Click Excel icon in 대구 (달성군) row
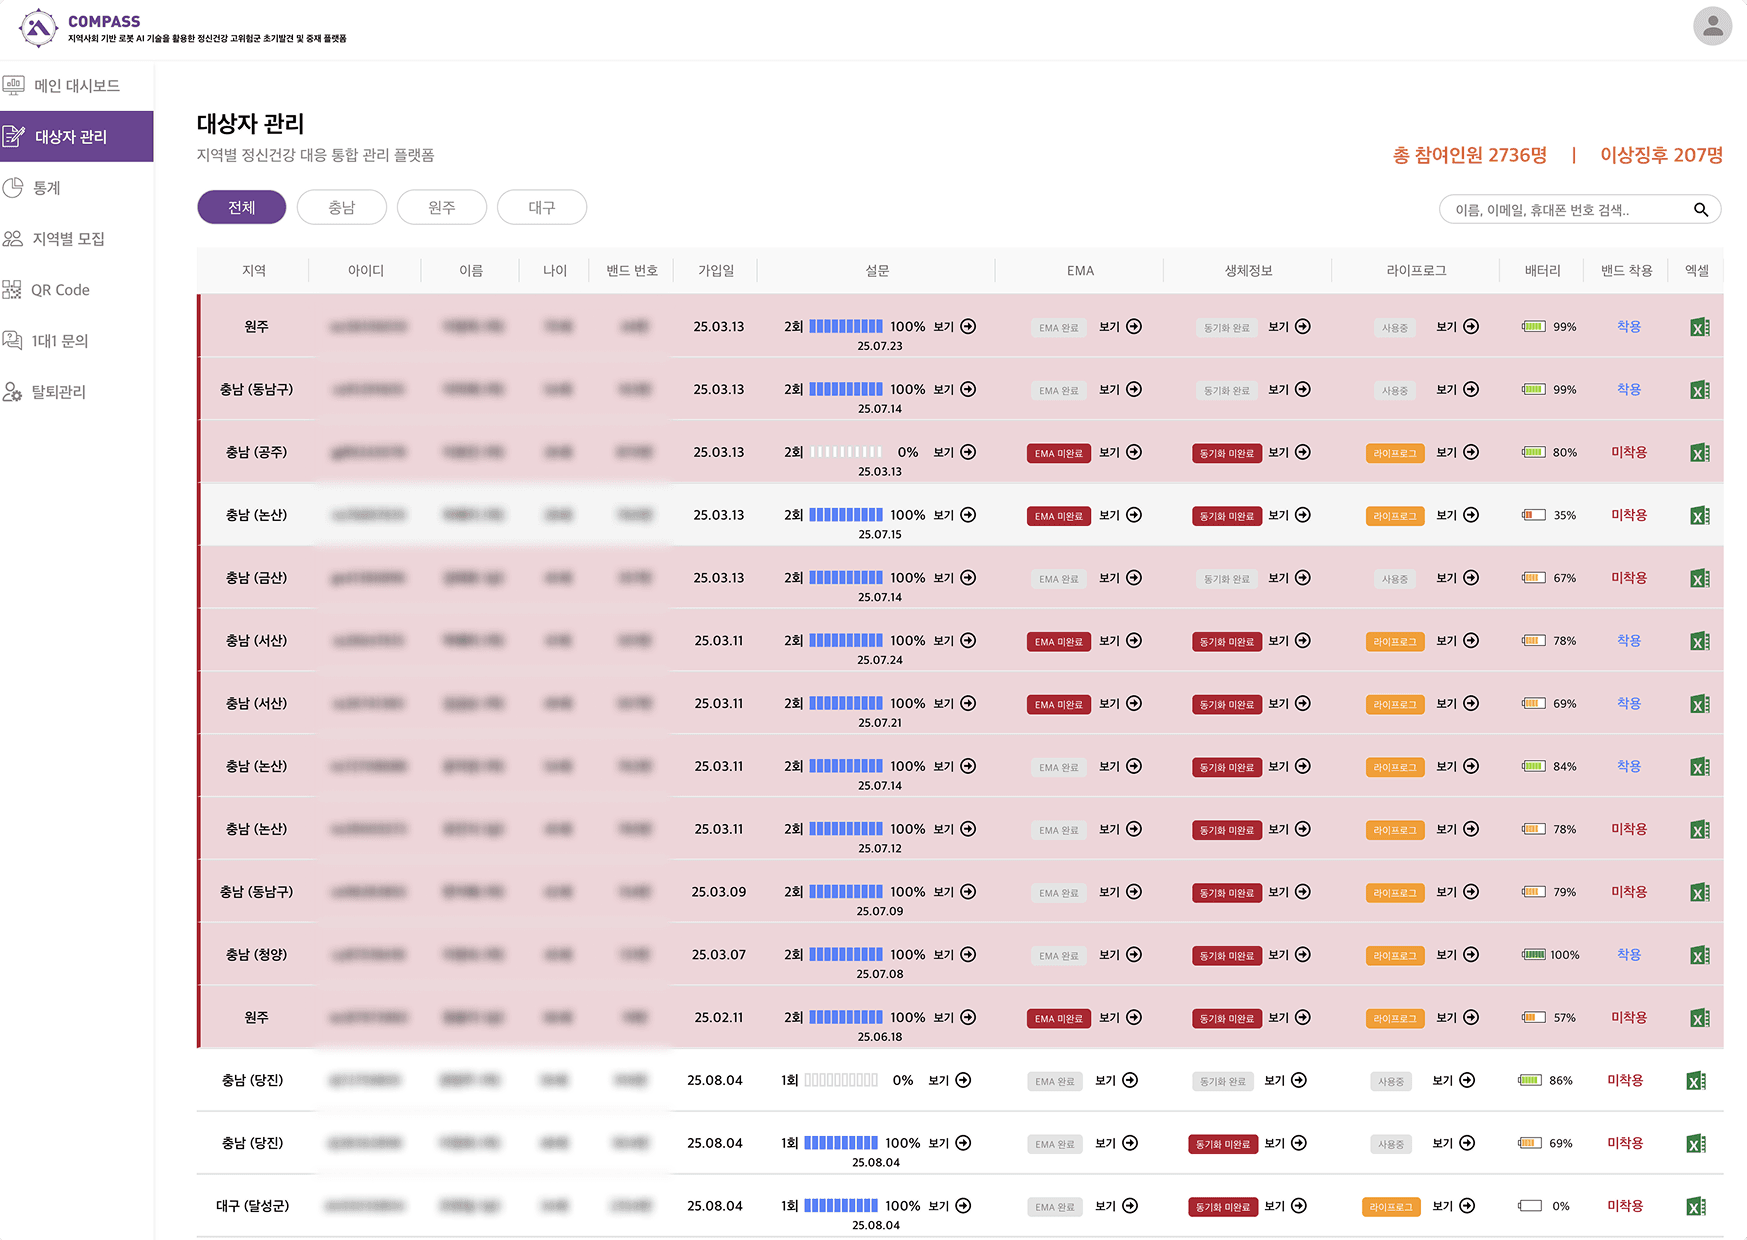The width and height of the screenshot is (1747, 1240). (x=1695, y=1206)
